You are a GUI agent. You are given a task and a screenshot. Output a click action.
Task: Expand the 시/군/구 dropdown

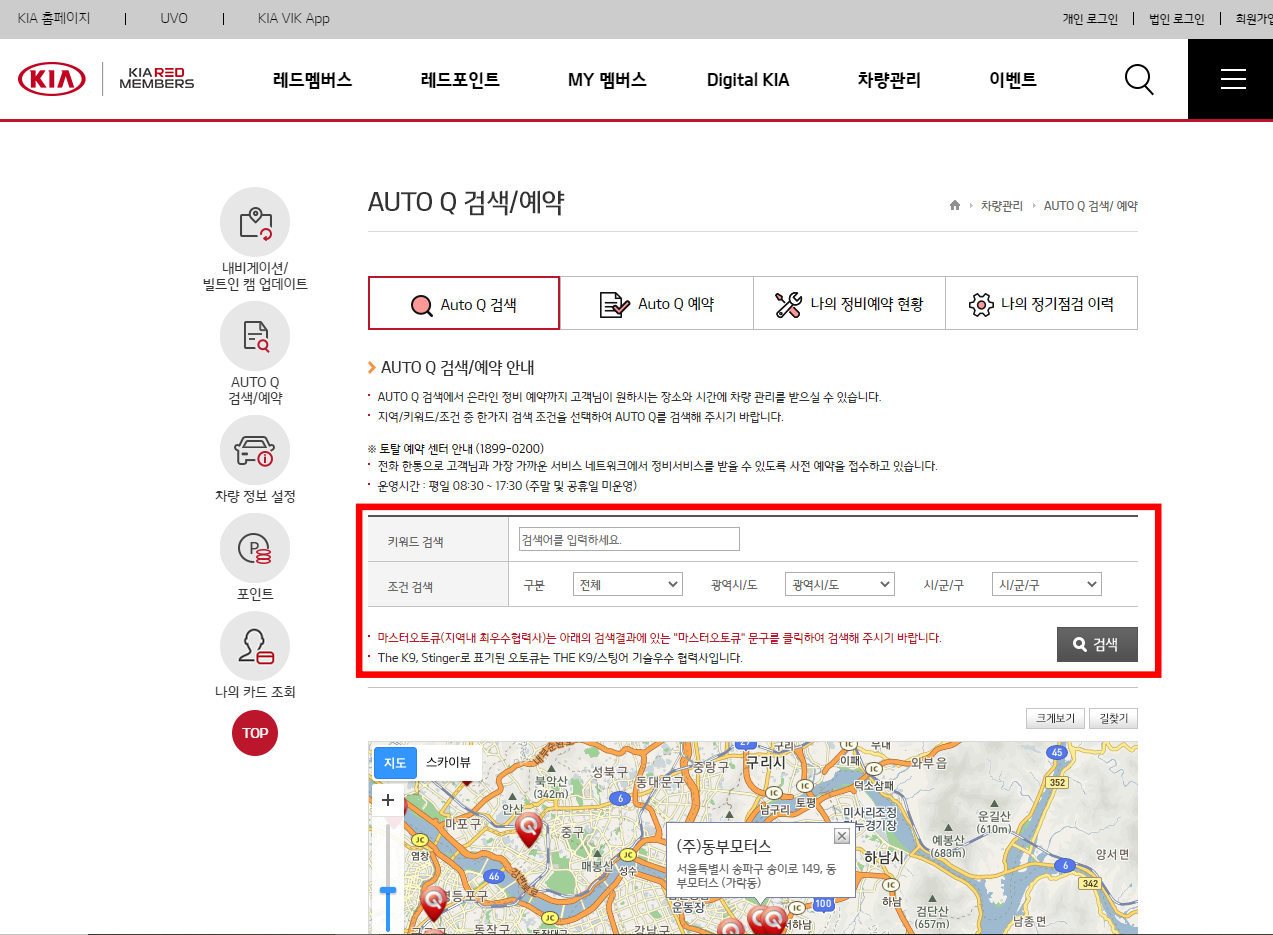[1047, 584]
